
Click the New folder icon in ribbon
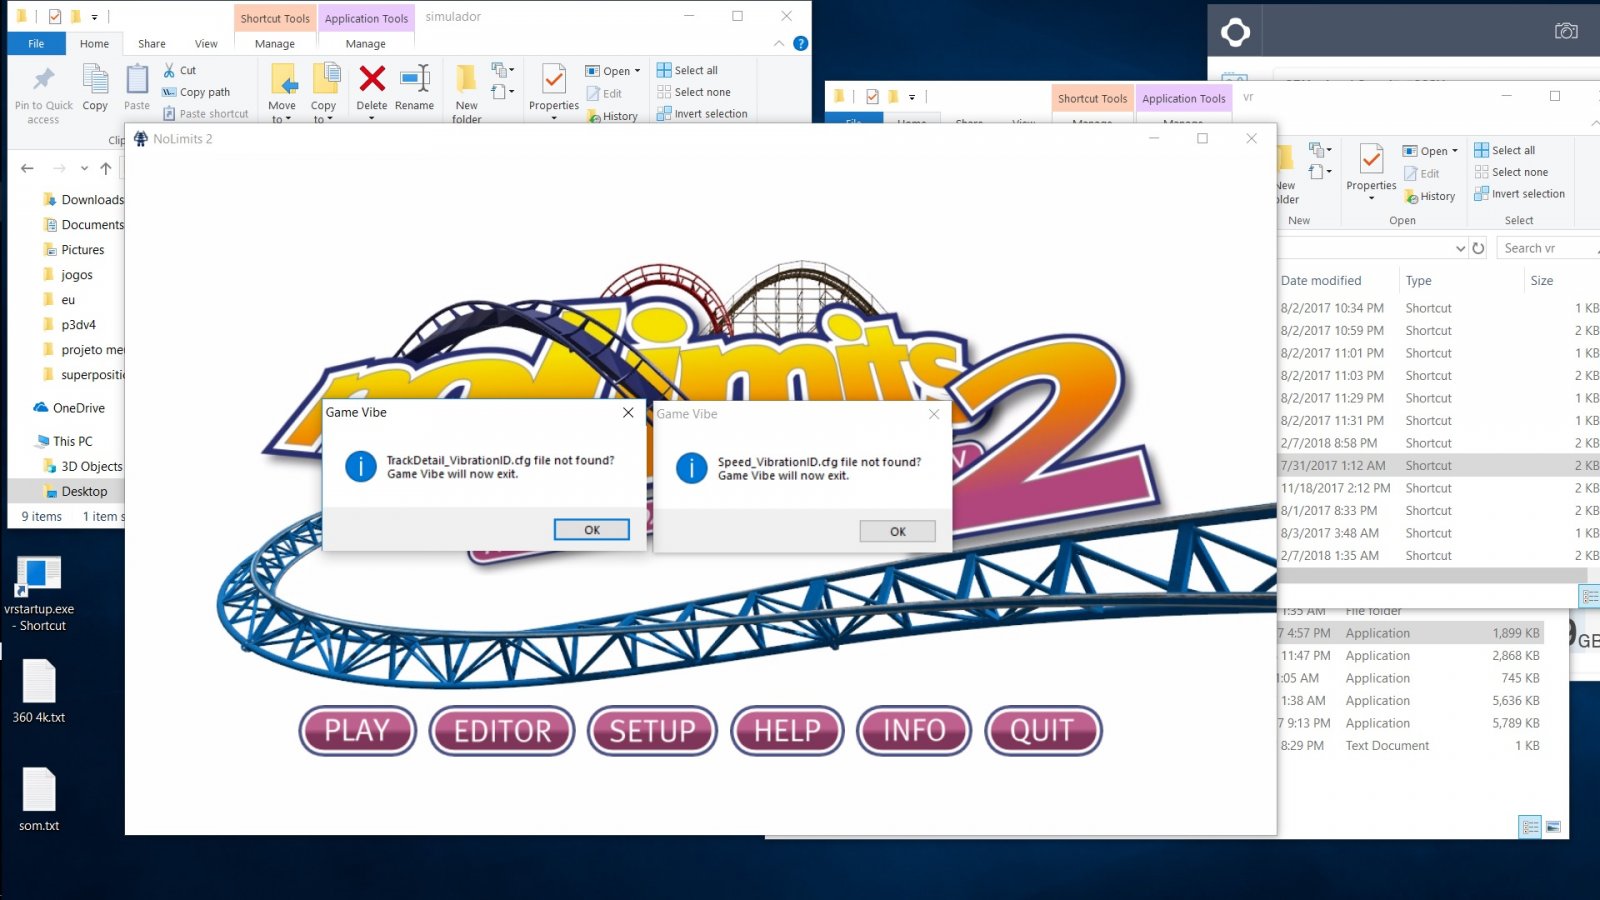(x=466, y=80)
